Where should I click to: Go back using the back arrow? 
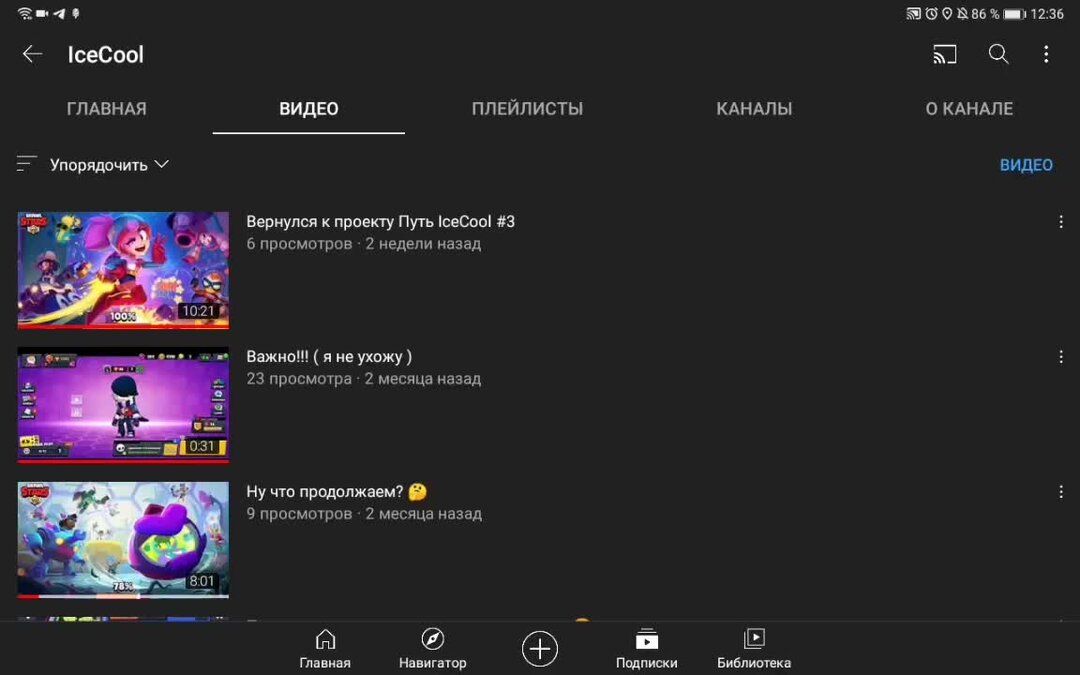click(x=32, y=54)
